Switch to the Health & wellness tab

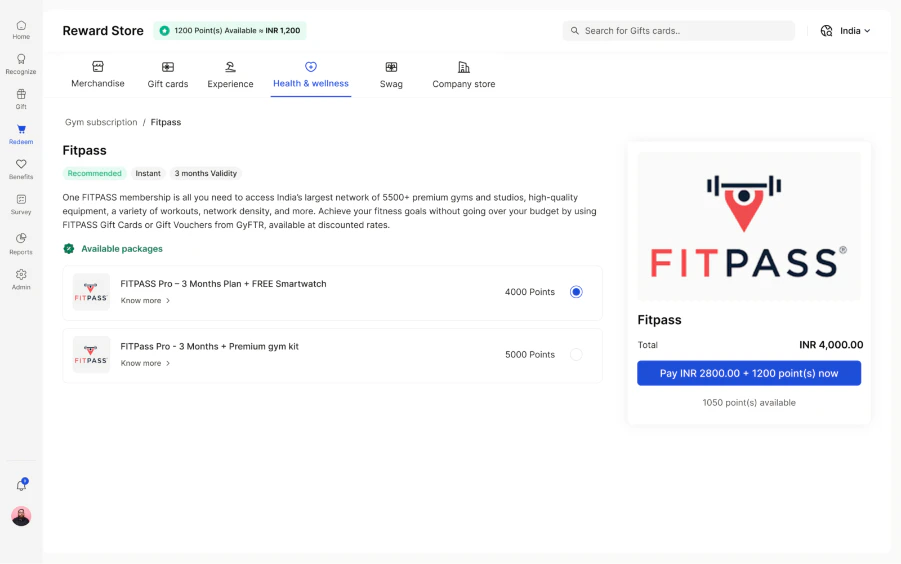click(311, 75)
